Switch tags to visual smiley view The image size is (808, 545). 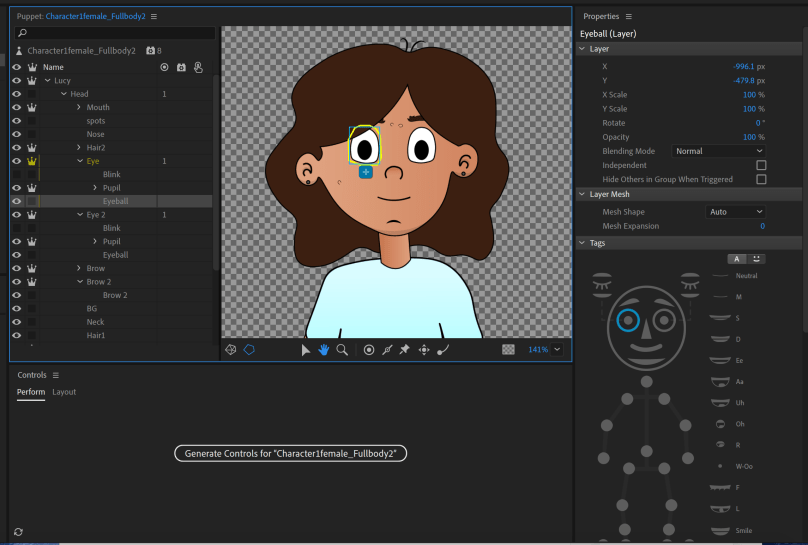(756, 259)
